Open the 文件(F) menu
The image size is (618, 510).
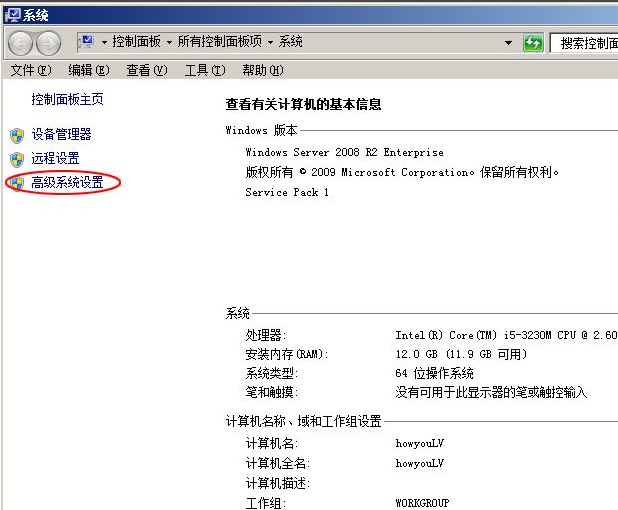click(30, 70)
